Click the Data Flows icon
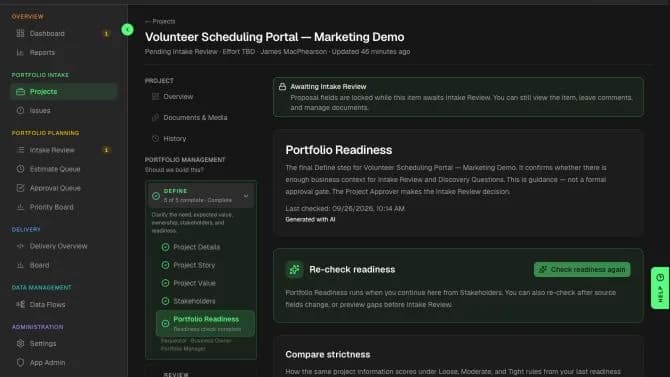This screenshot has height=377, width=670. point(20,304)
